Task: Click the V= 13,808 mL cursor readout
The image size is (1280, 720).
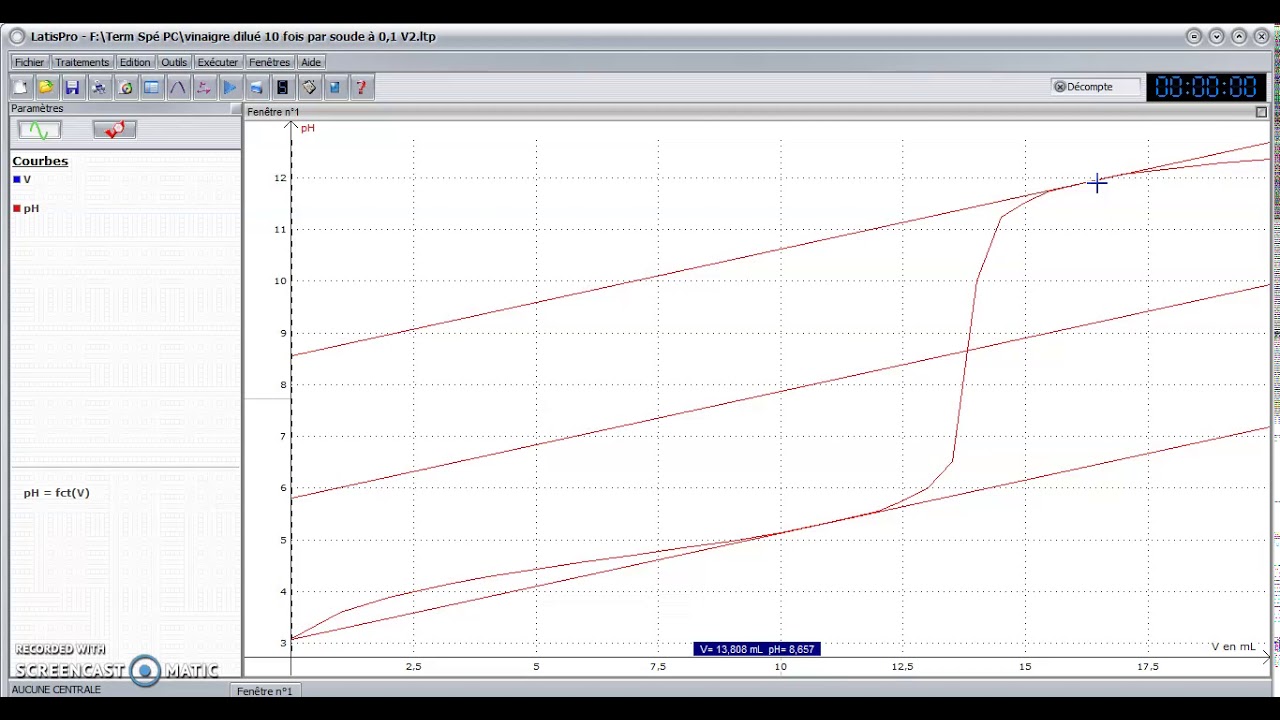Action: pos(757,649)
